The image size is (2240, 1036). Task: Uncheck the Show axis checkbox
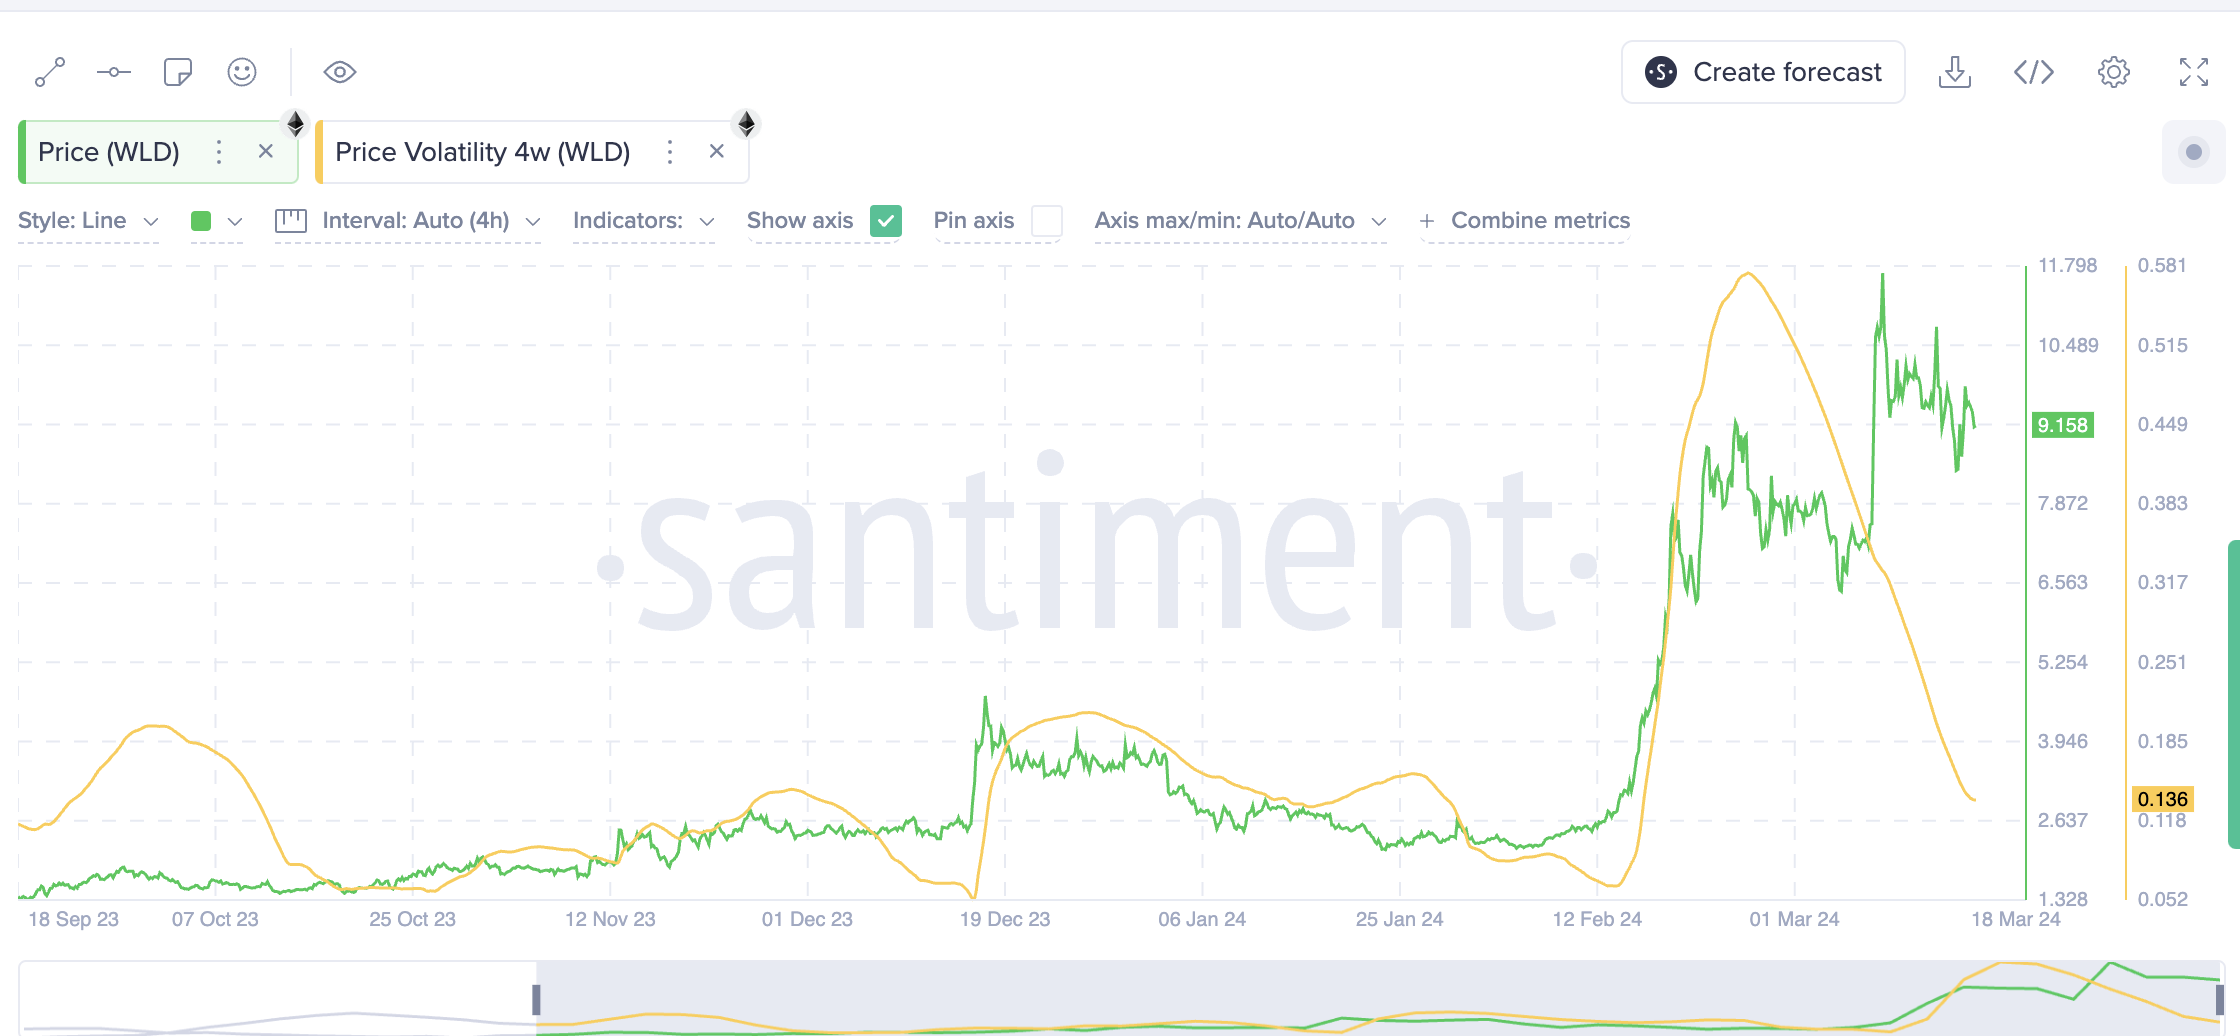[886, 221]
